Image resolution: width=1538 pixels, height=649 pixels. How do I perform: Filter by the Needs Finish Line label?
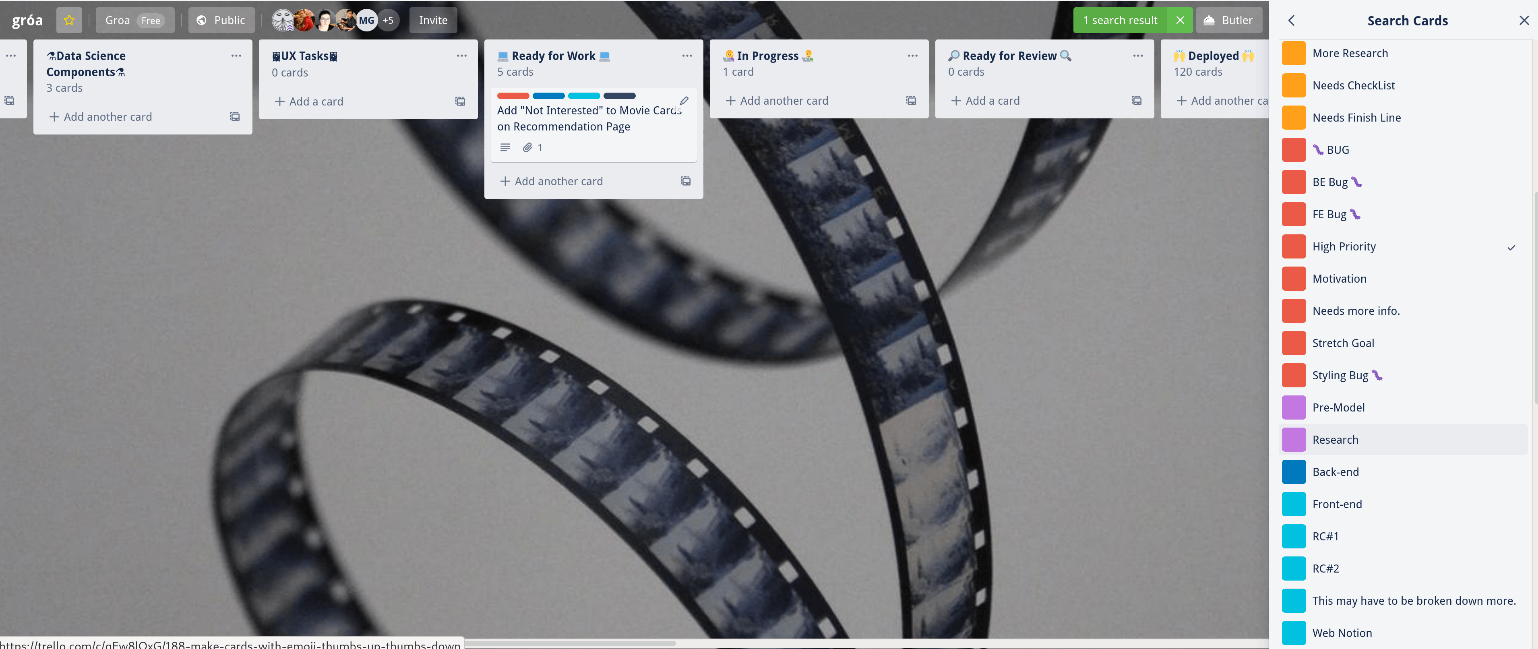tap(1404, 117)
